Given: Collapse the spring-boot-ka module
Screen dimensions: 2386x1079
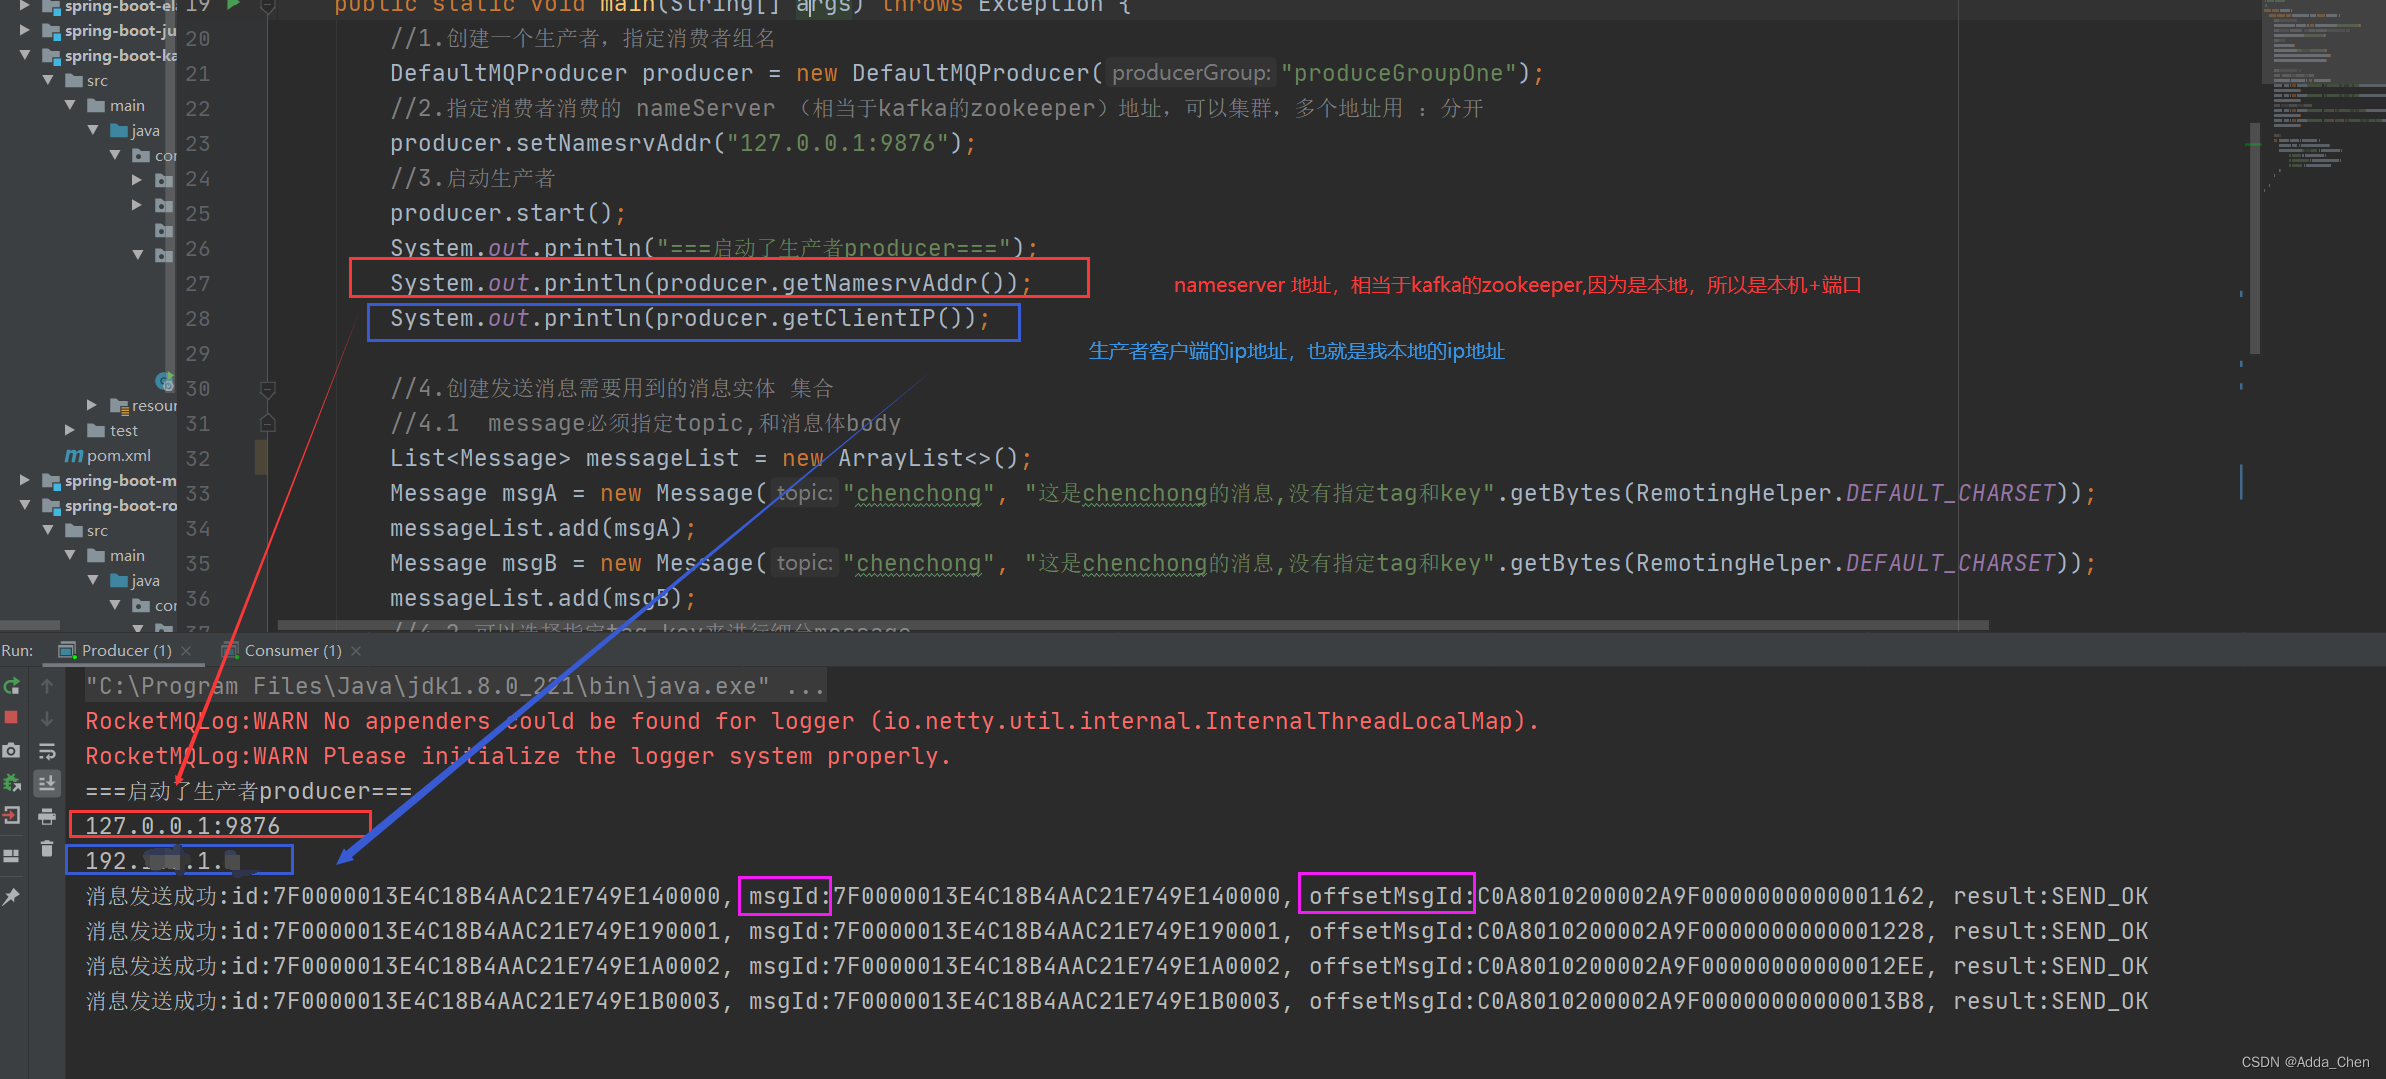Looking at the screenshot, I should coord(25,55).
